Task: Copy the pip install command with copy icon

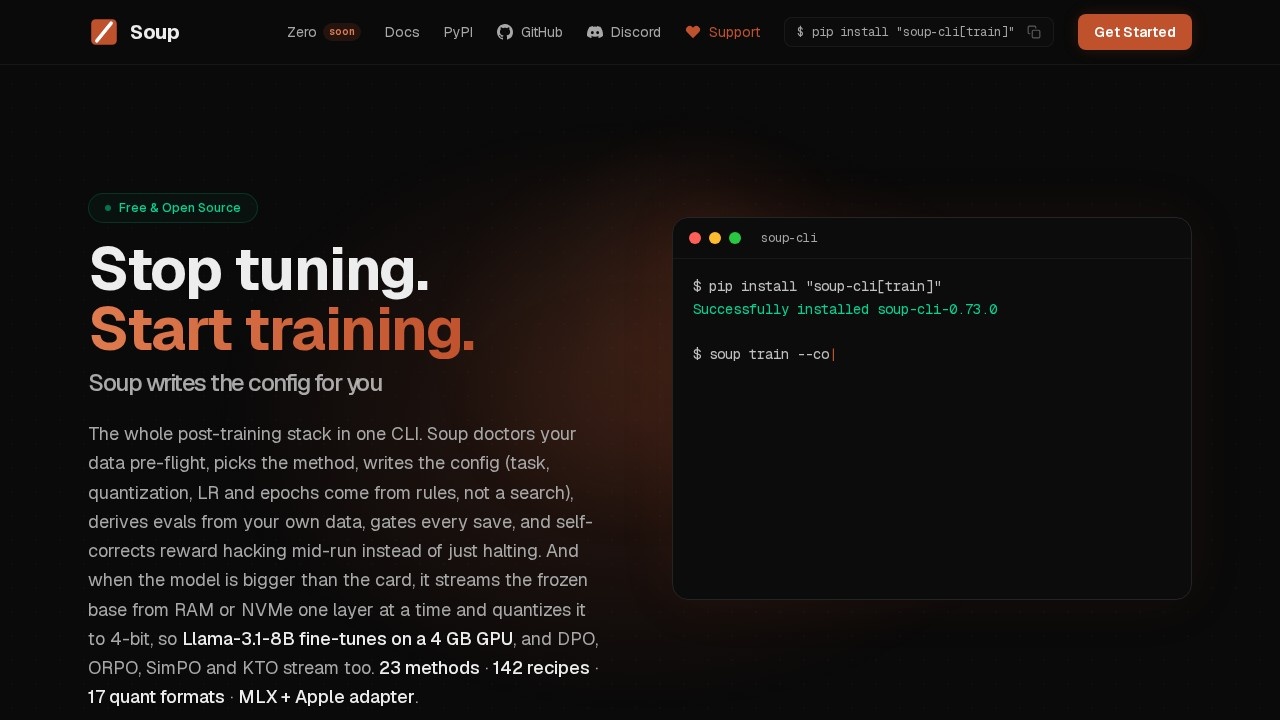Action: (1034, 32)
